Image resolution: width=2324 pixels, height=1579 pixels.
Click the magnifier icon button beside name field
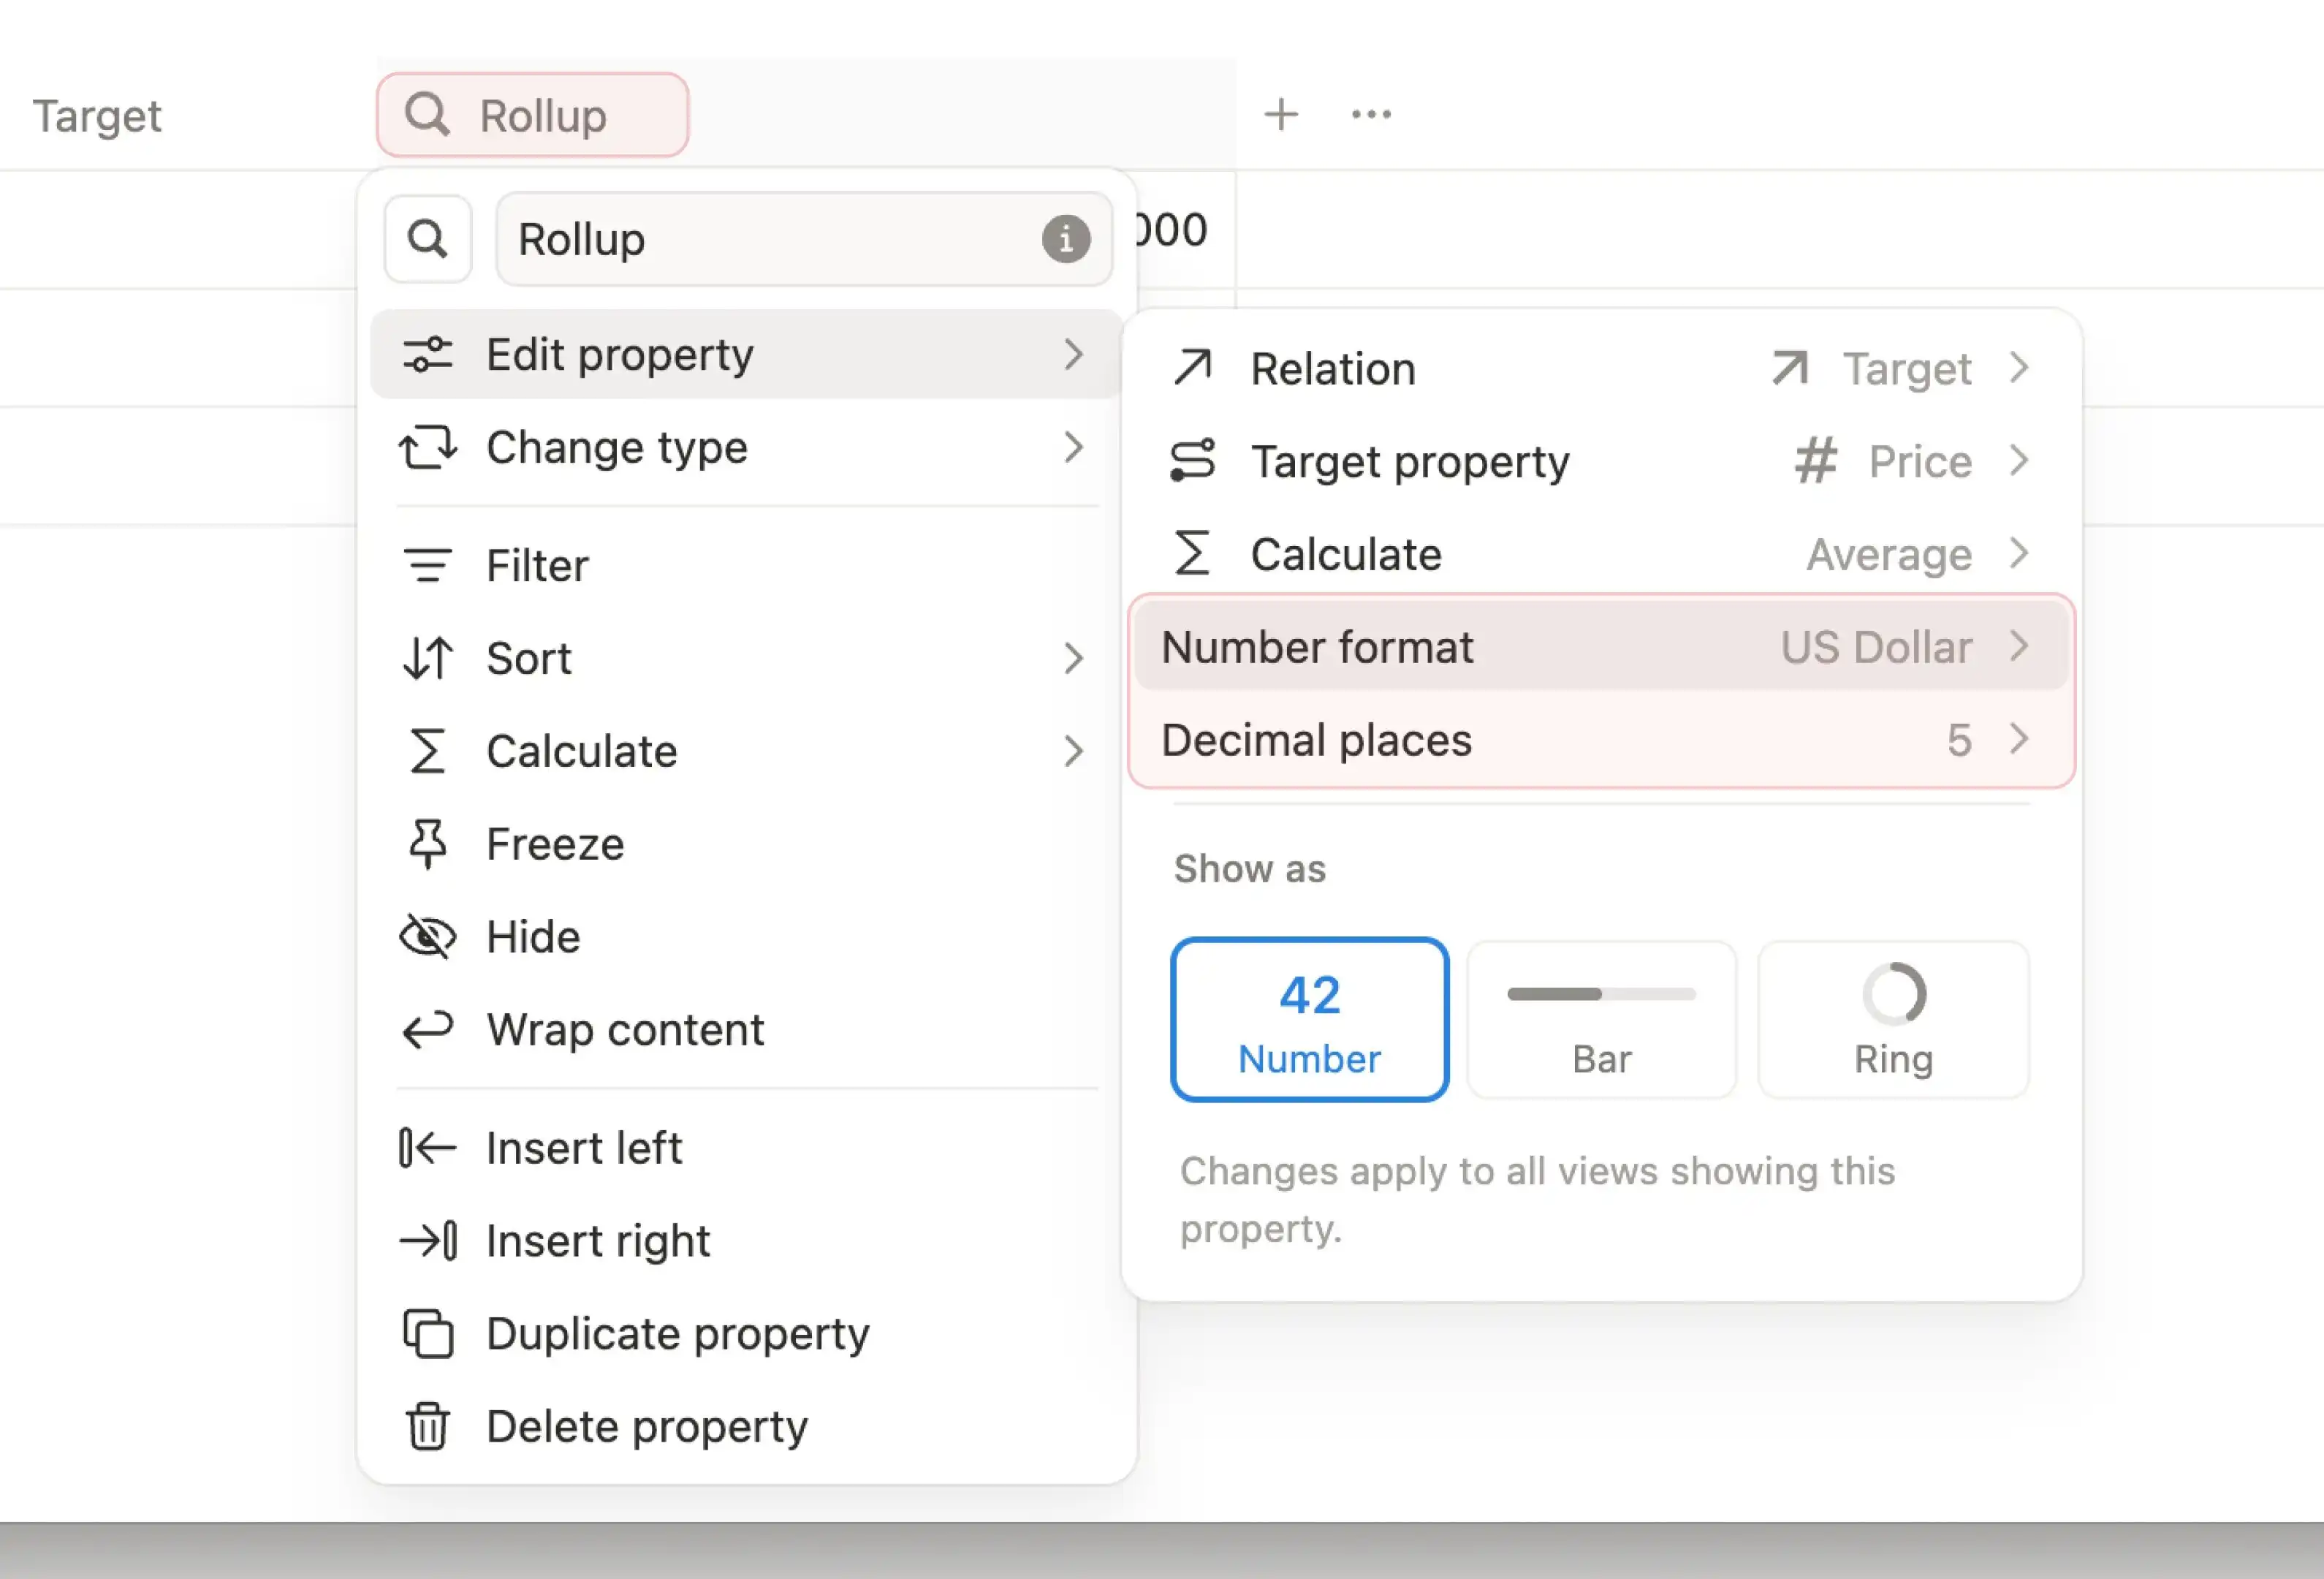(428, 239)
